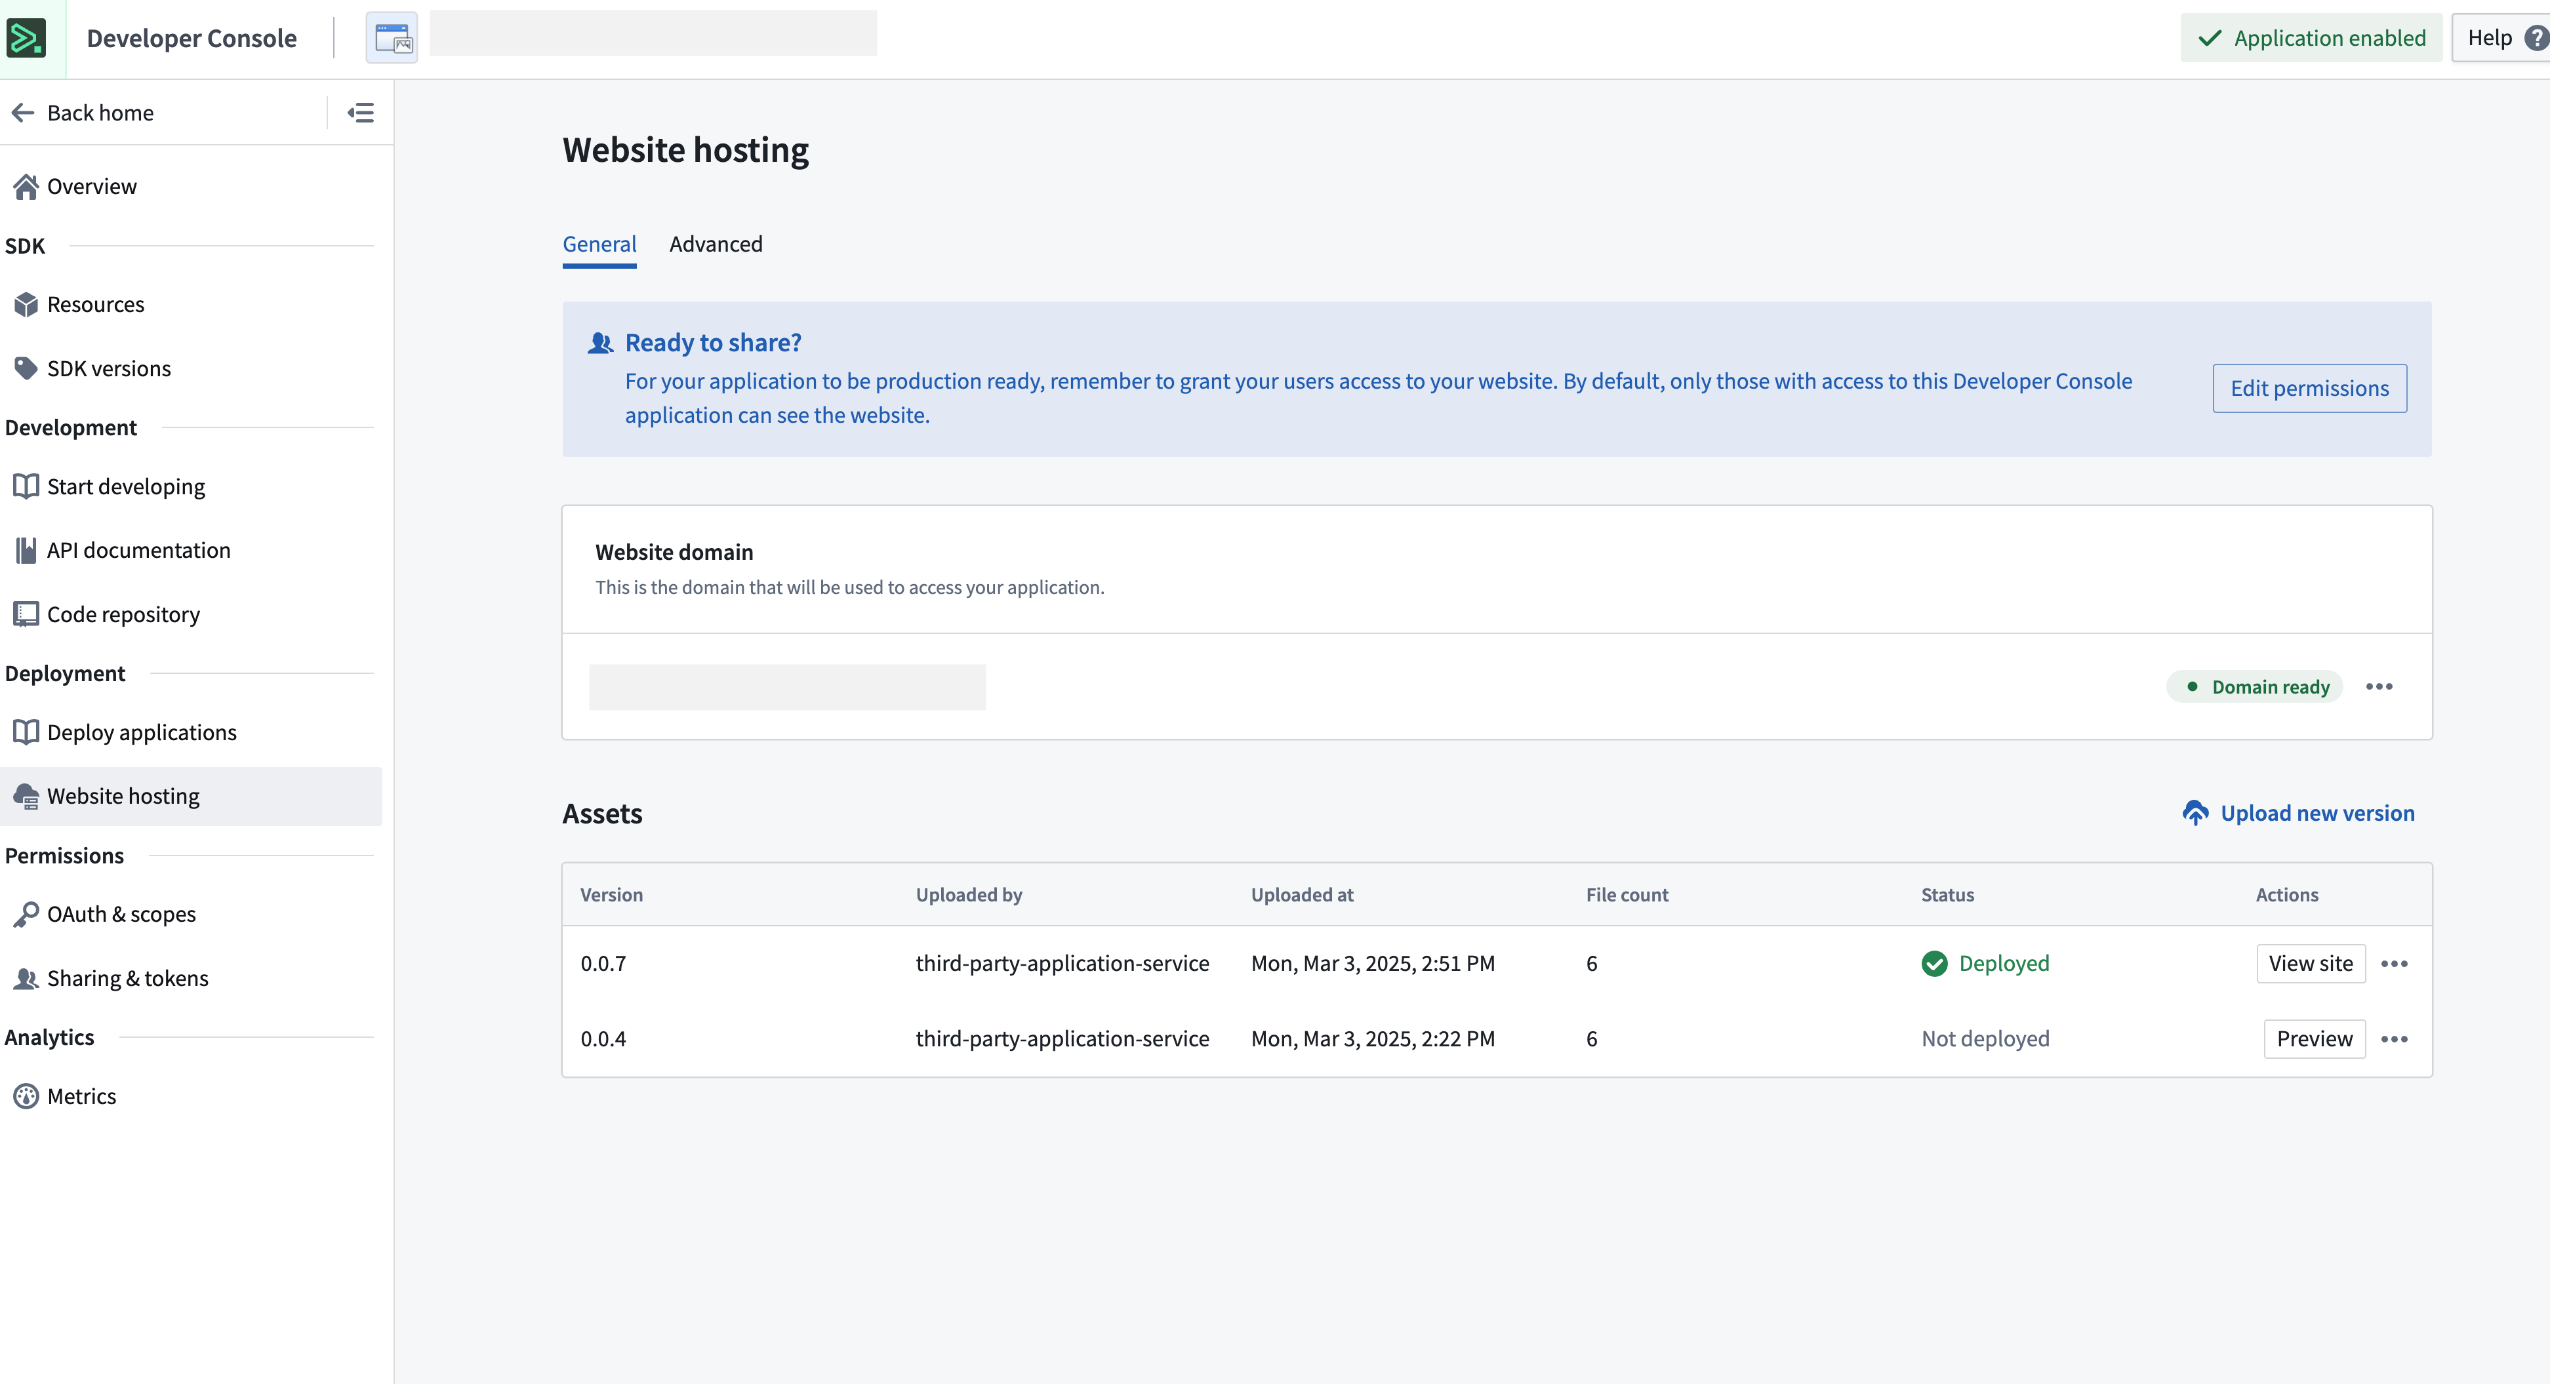Click the Start developing book icon

pyautogui.click(x=26, y=486)
